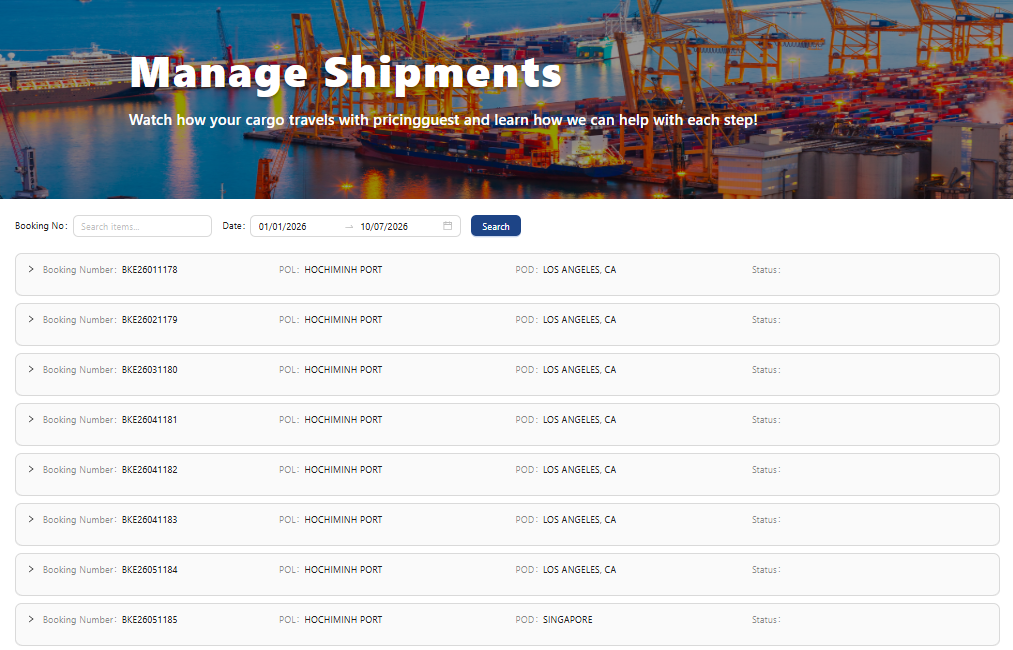Expand booking BKE26041182 row chevron

point(31,469)
